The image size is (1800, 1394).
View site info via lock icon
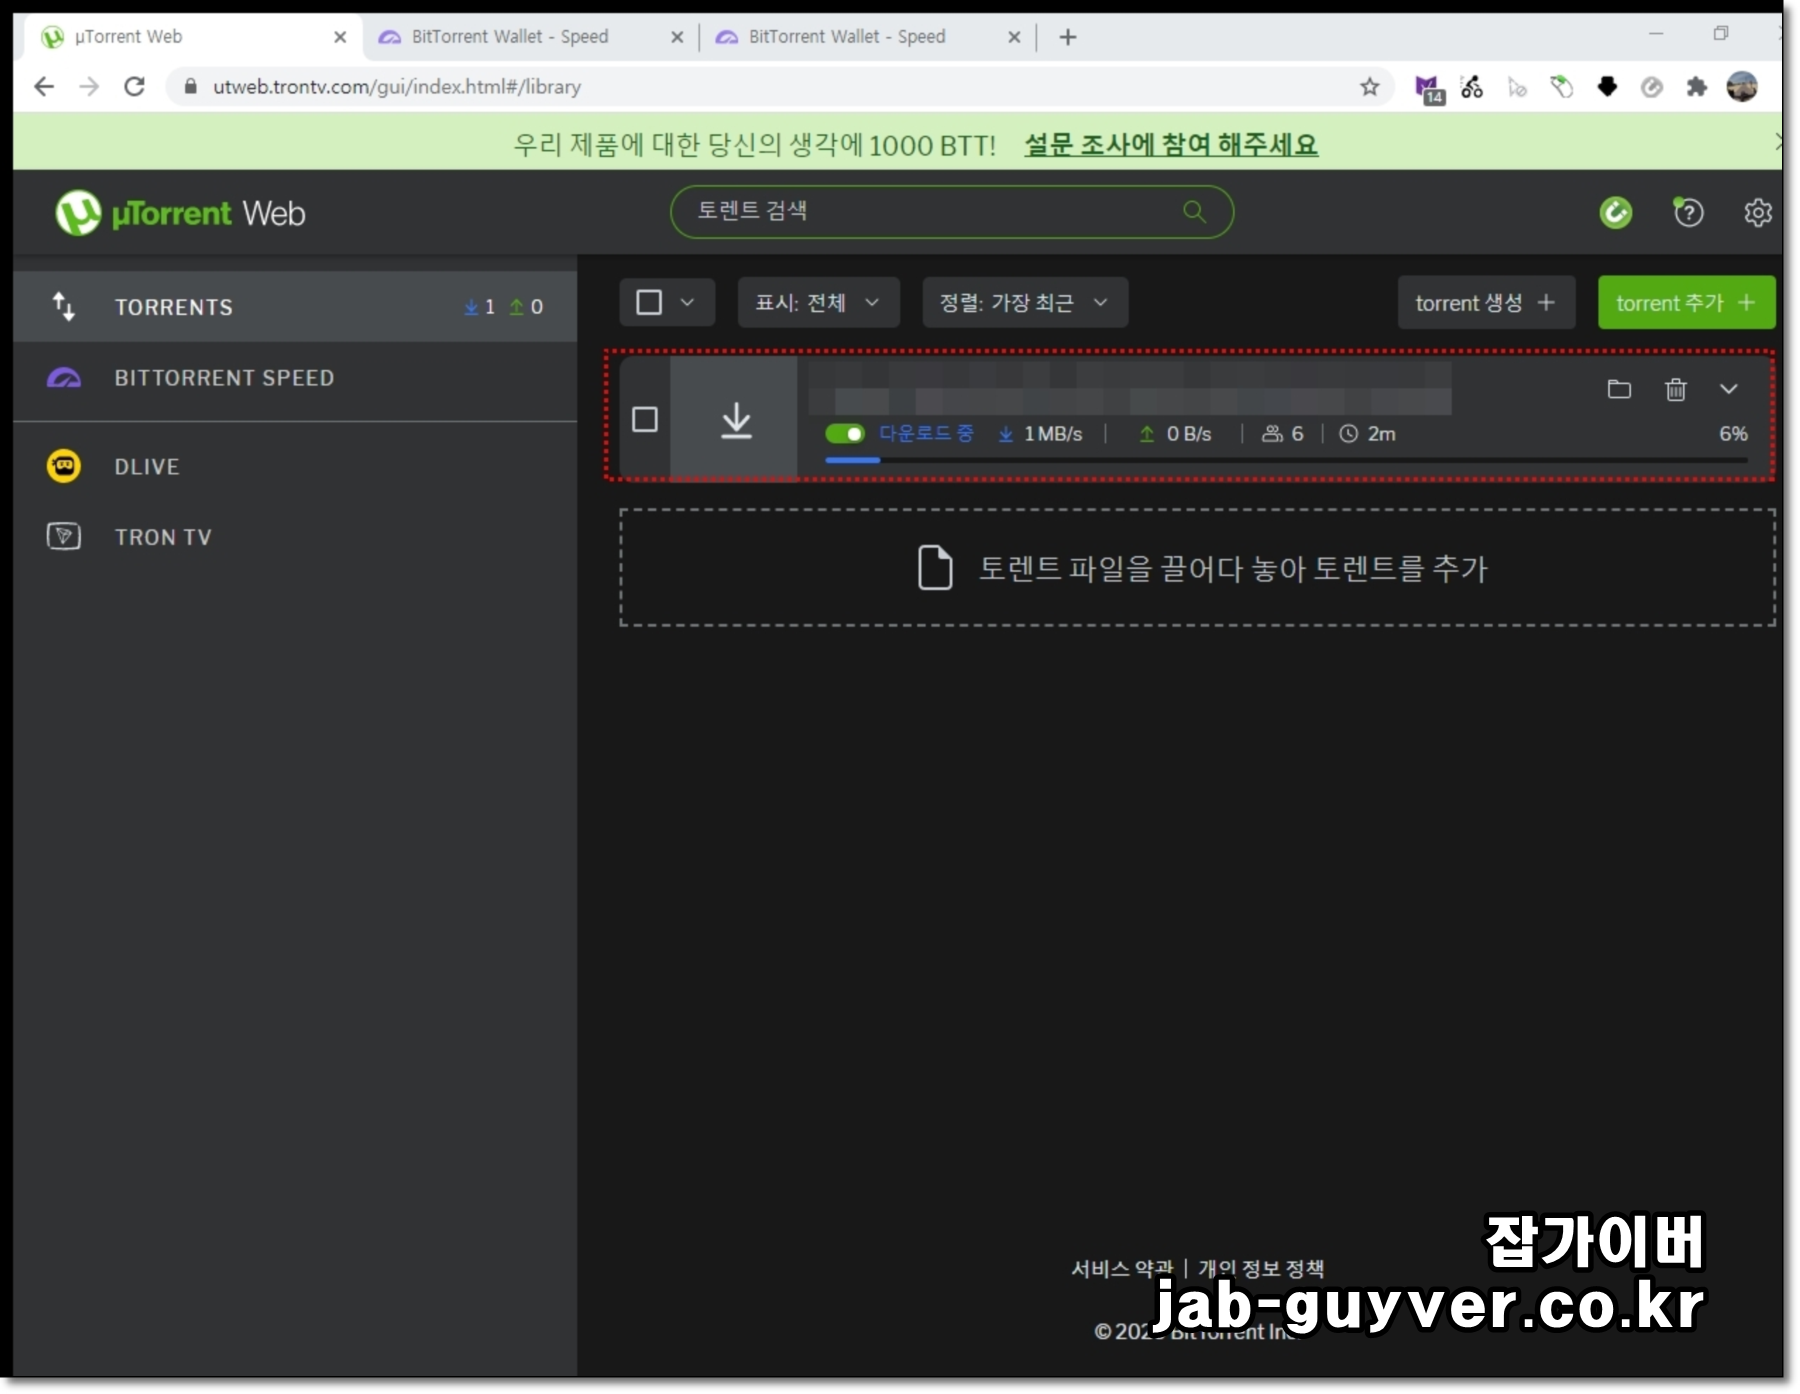pyautogui.click(x=190, y=87)
